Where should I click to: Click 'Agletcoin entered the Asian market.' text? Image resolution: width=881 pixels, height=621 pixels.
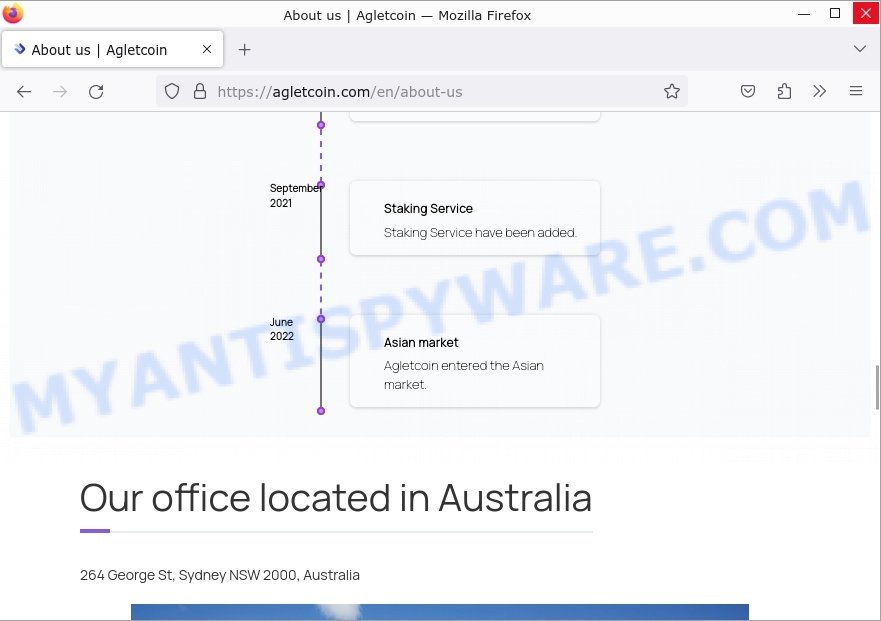click(x=464, y=375)
